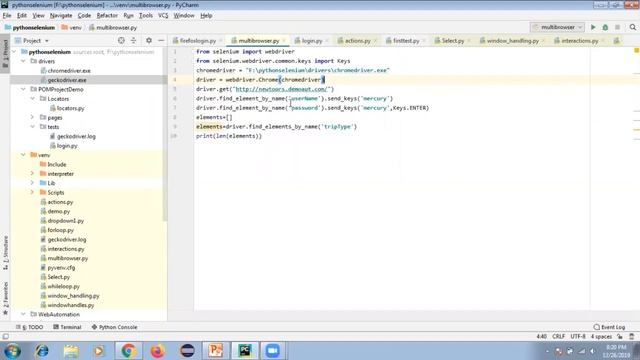Select whileloop.py in project tree

63,286
